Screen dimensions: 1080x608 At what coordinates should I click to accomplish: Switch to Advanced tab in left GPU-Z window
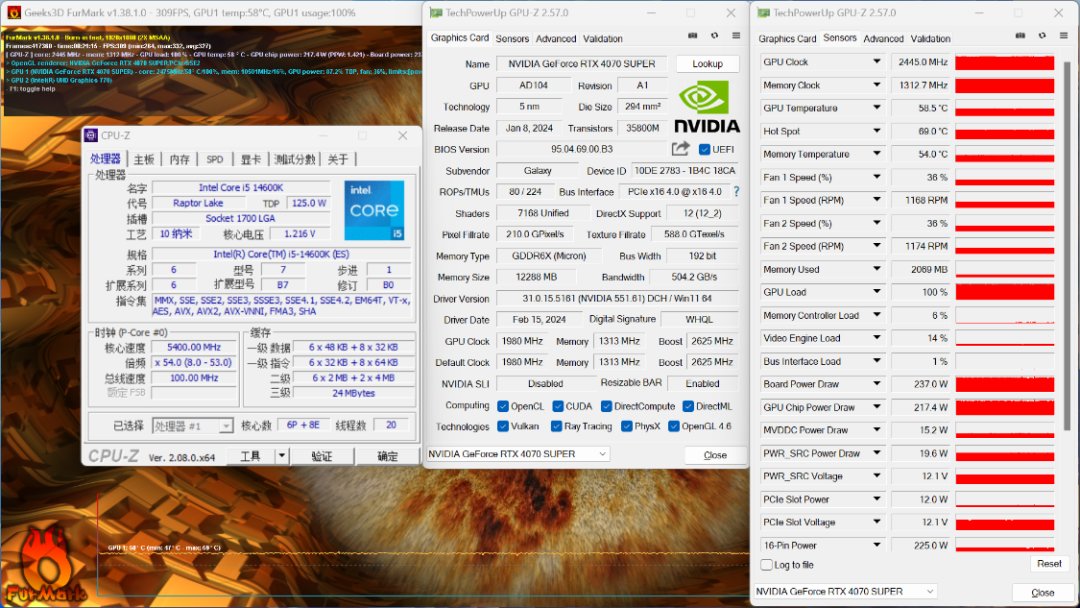point(556,39)
